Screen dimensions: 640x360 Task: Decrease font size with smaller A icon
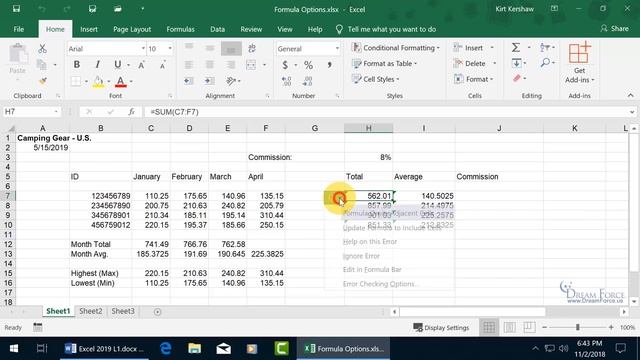click(162, 65)
